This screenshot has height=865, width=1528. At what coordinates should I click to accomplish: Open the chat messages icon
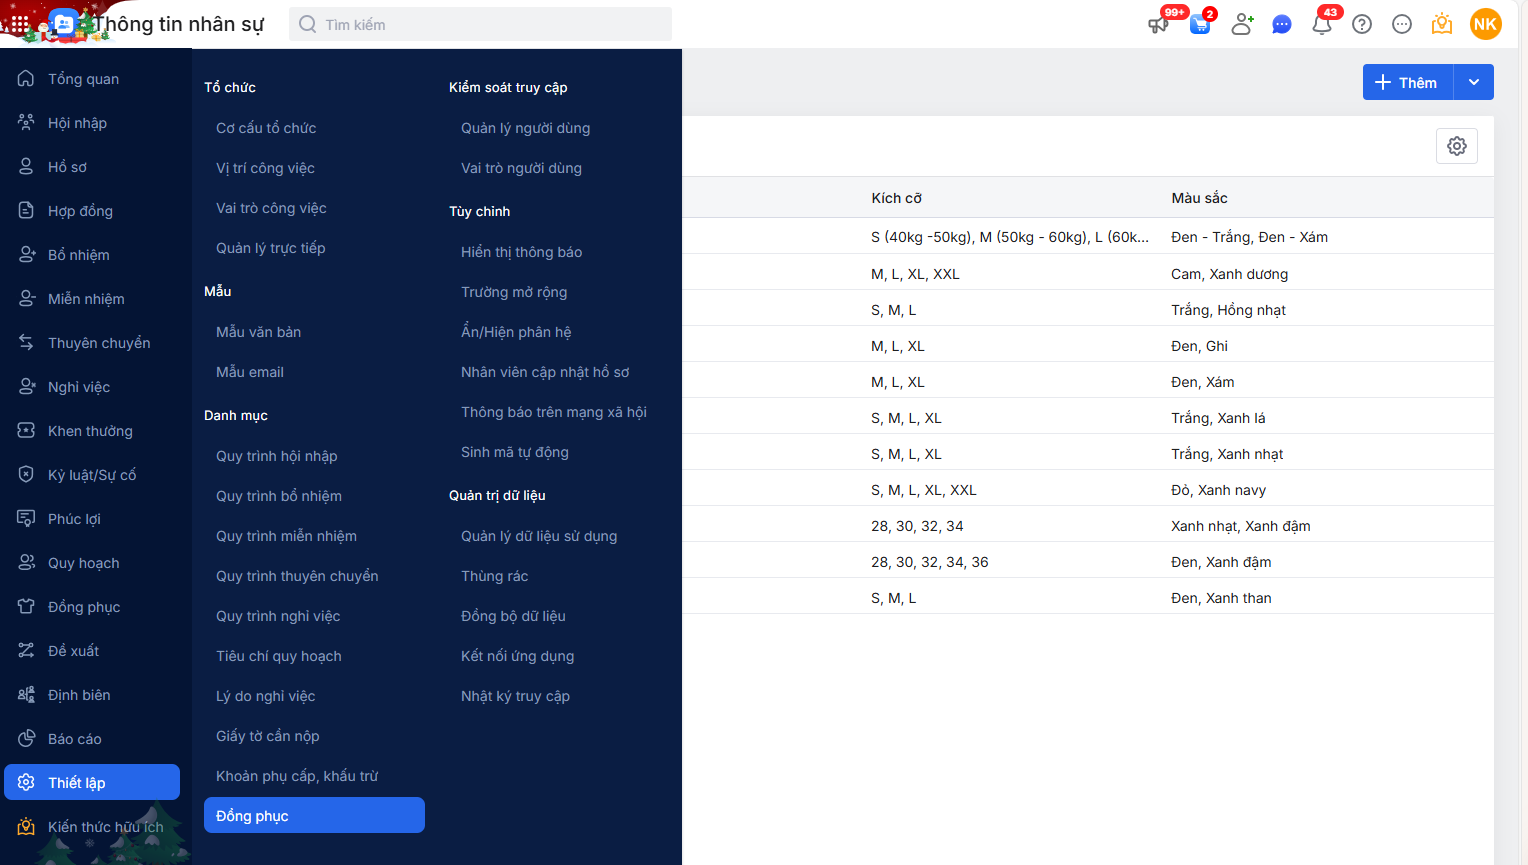[1282, 25]
